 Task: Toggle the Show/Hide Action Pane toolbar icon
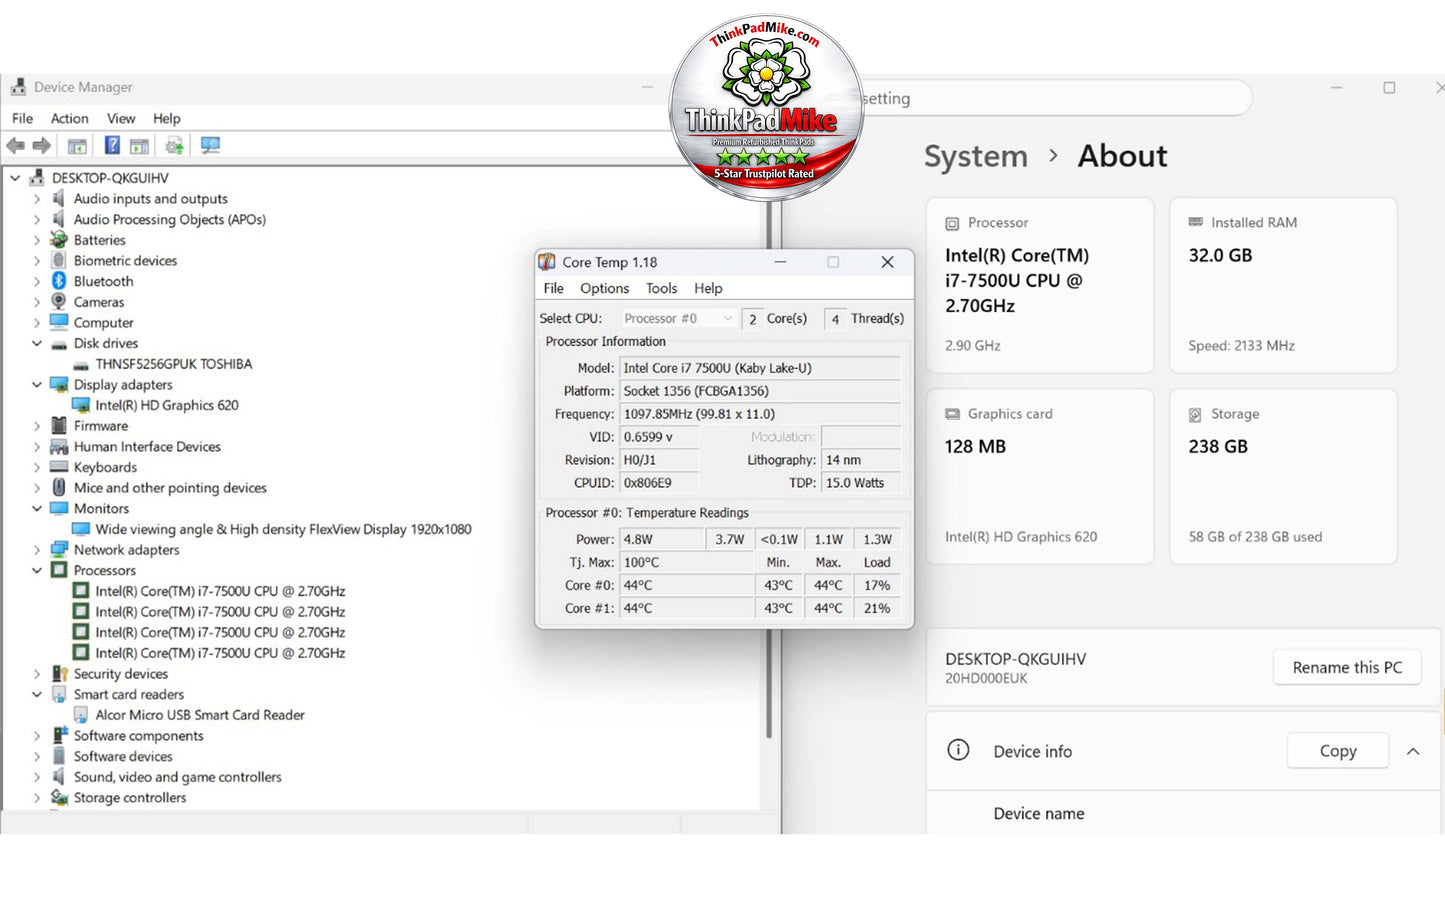[x=139, y=146]
